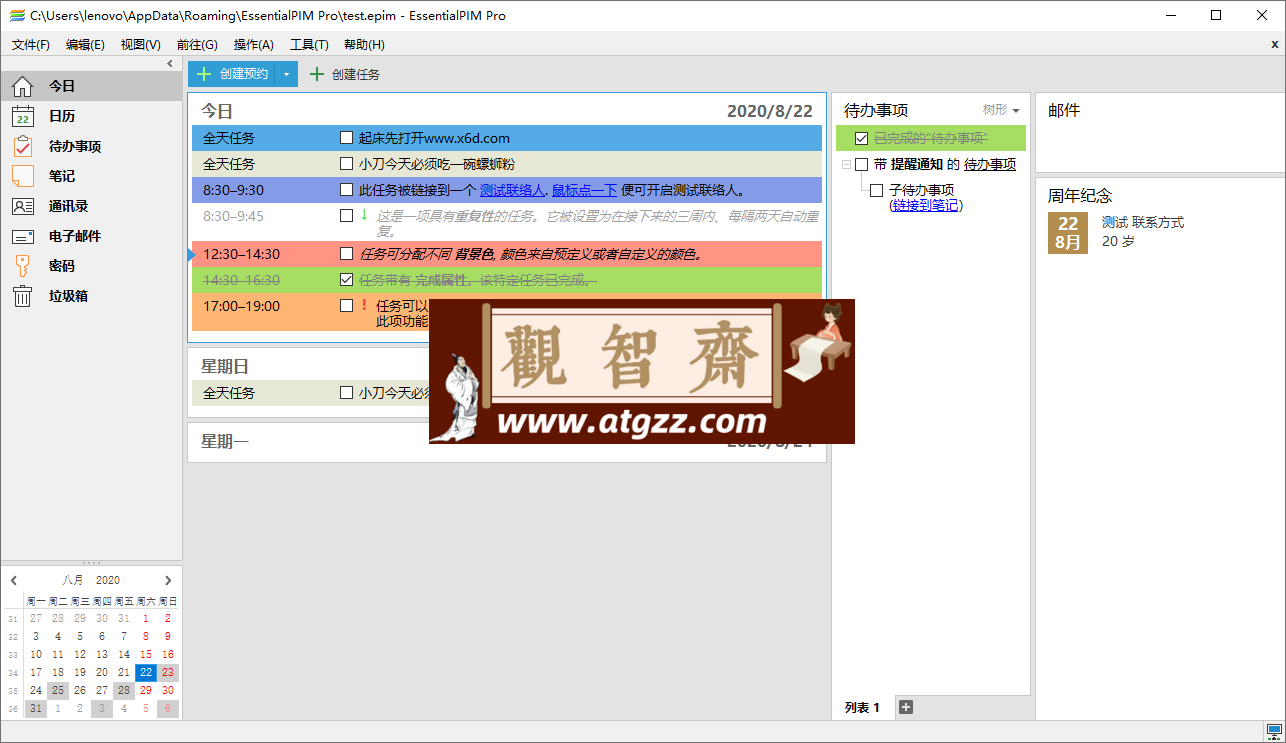Tick the 星期日 all-day task checkbox
Viewport: 1286px width, 743px height.
346,393
